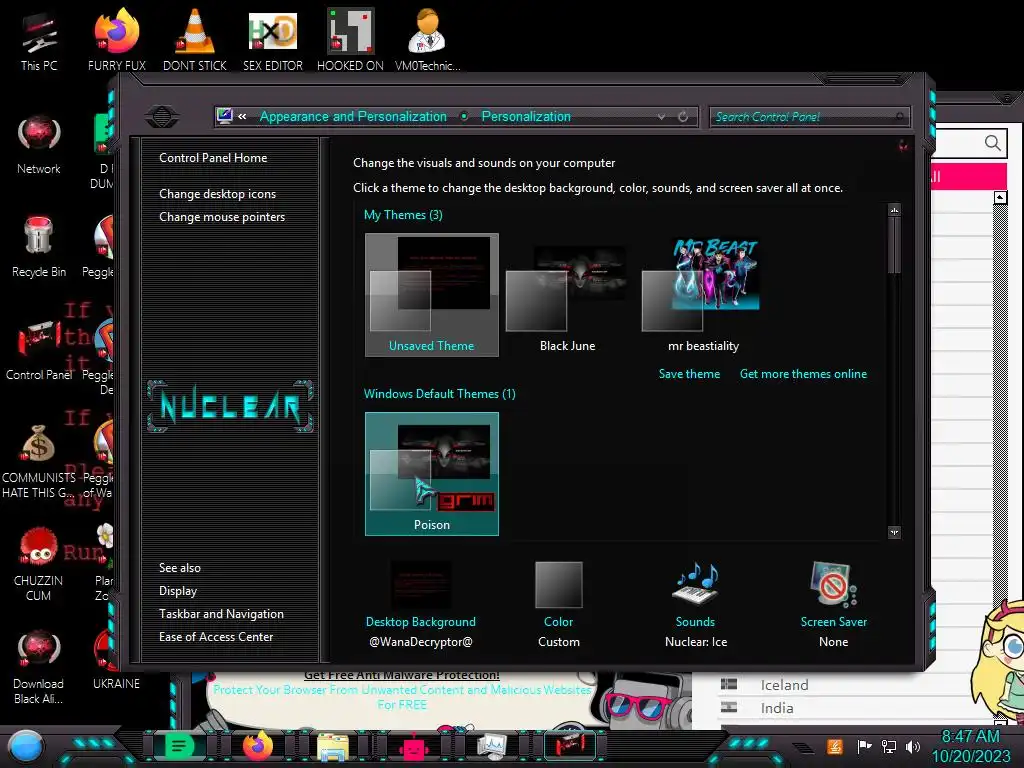This screenshot has width=1024, height=768.
Task: Open the This PC desktop icon
Action: [x=39, y=41]
